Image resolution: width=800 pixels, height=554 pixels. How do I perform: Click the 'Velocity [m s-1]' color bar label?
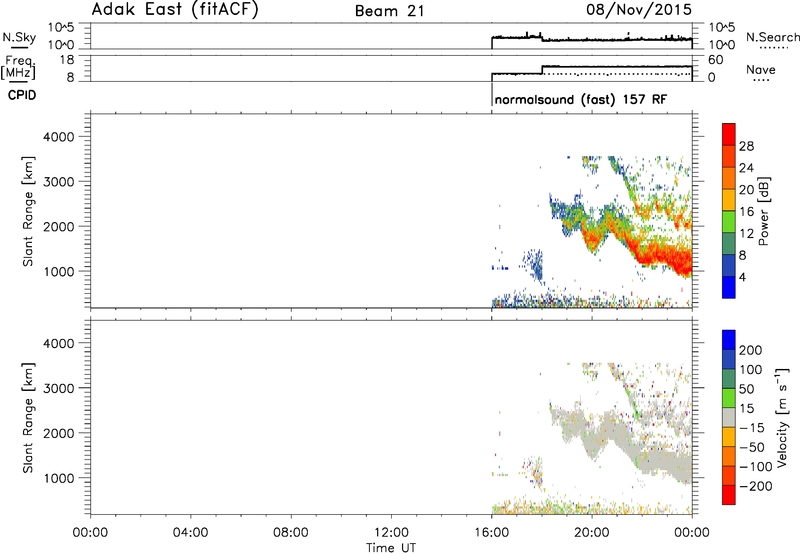click(x=782, y=417)
